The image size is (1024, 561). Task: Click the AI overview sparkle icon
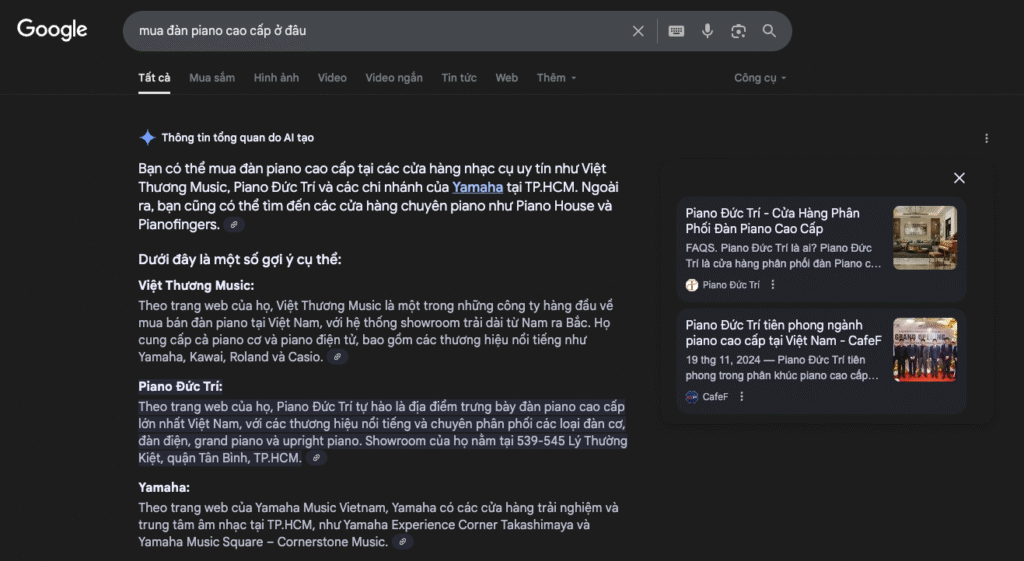tap(147, 137)
